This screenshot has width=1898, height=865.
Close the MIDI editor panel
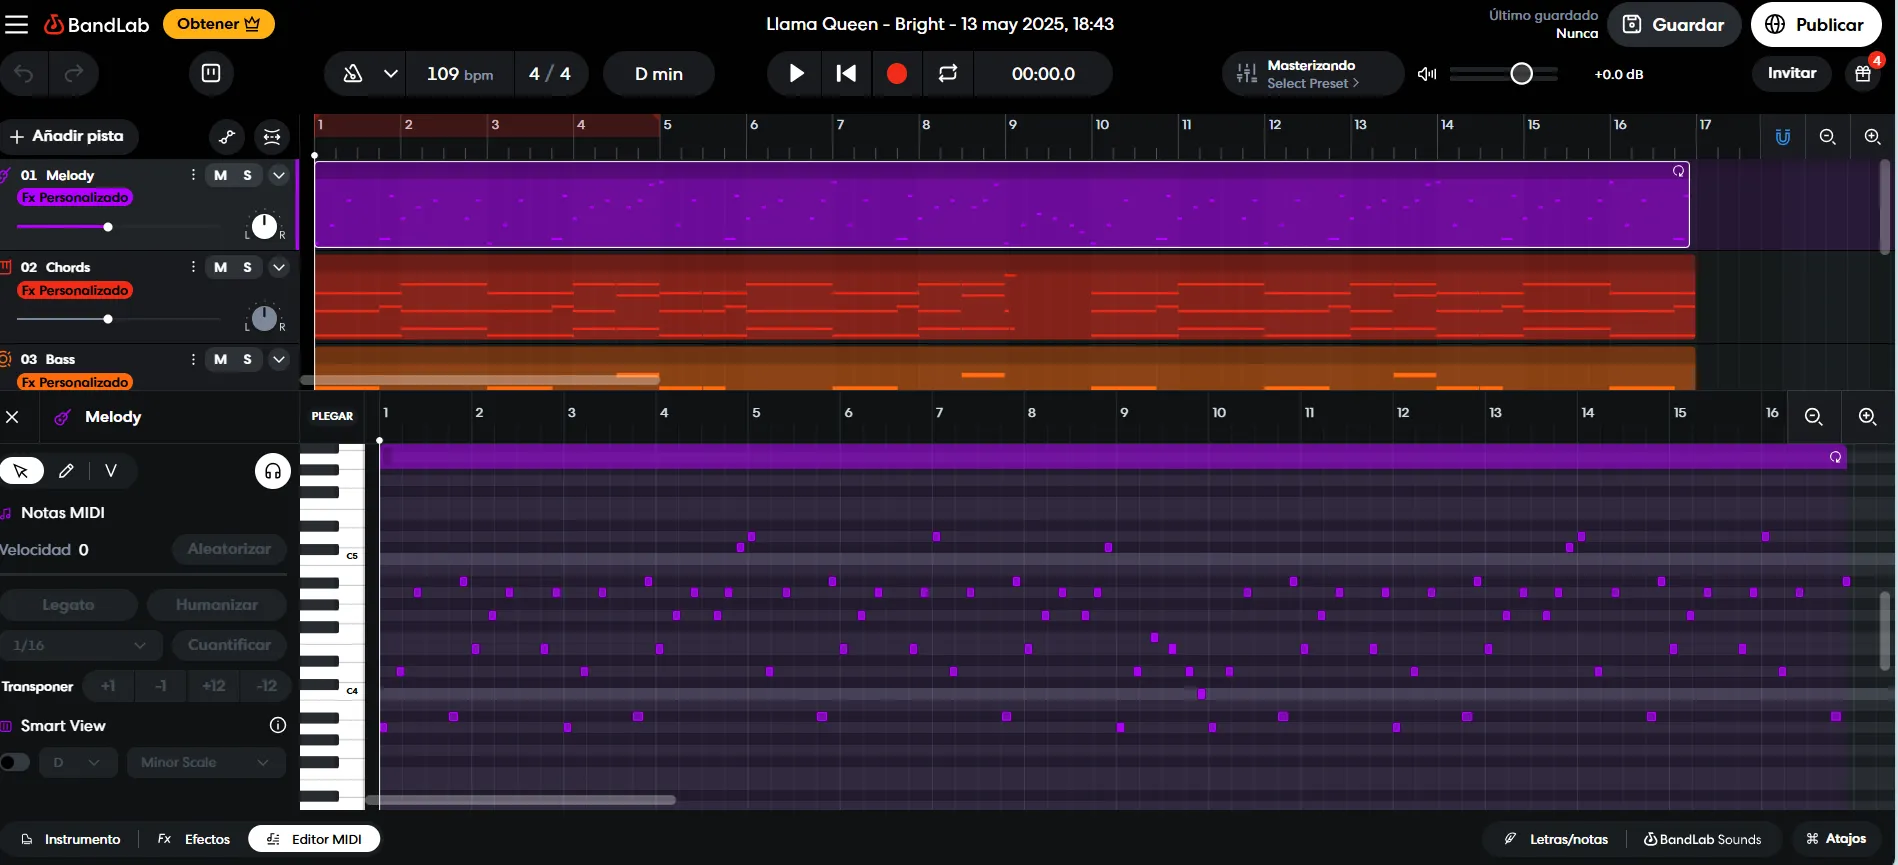(12, 417)
